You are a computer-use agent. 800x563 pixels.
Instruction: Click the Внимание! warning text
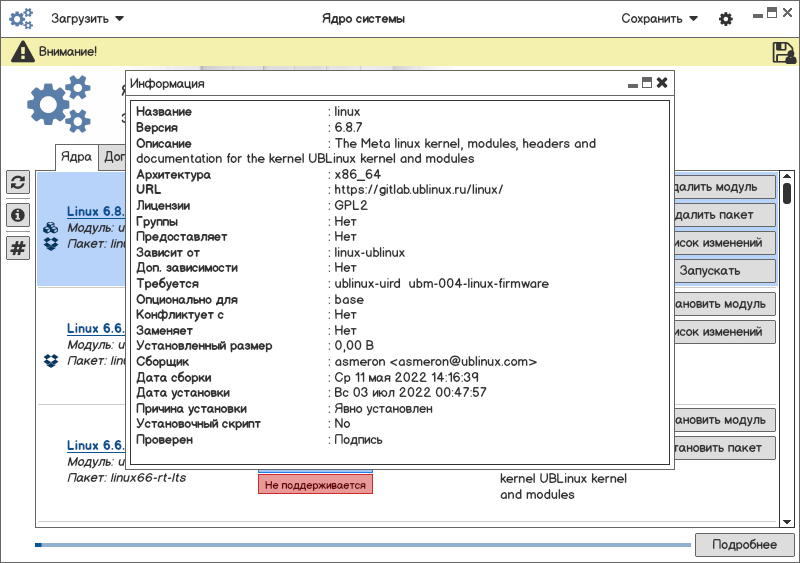coord(68,52)
